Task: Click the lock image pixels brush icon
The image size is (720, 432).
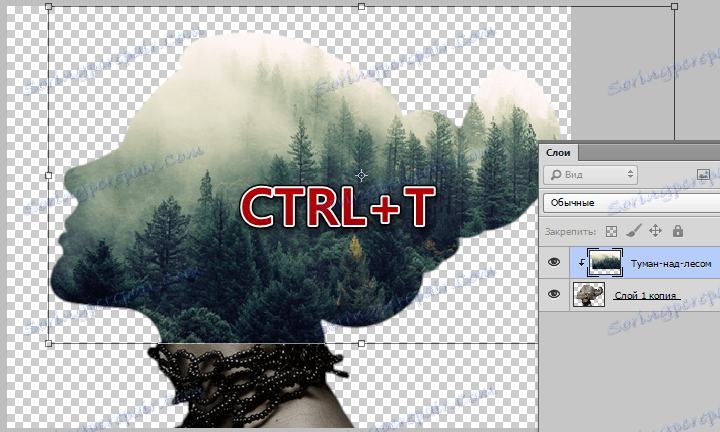Action: point(634,231)
